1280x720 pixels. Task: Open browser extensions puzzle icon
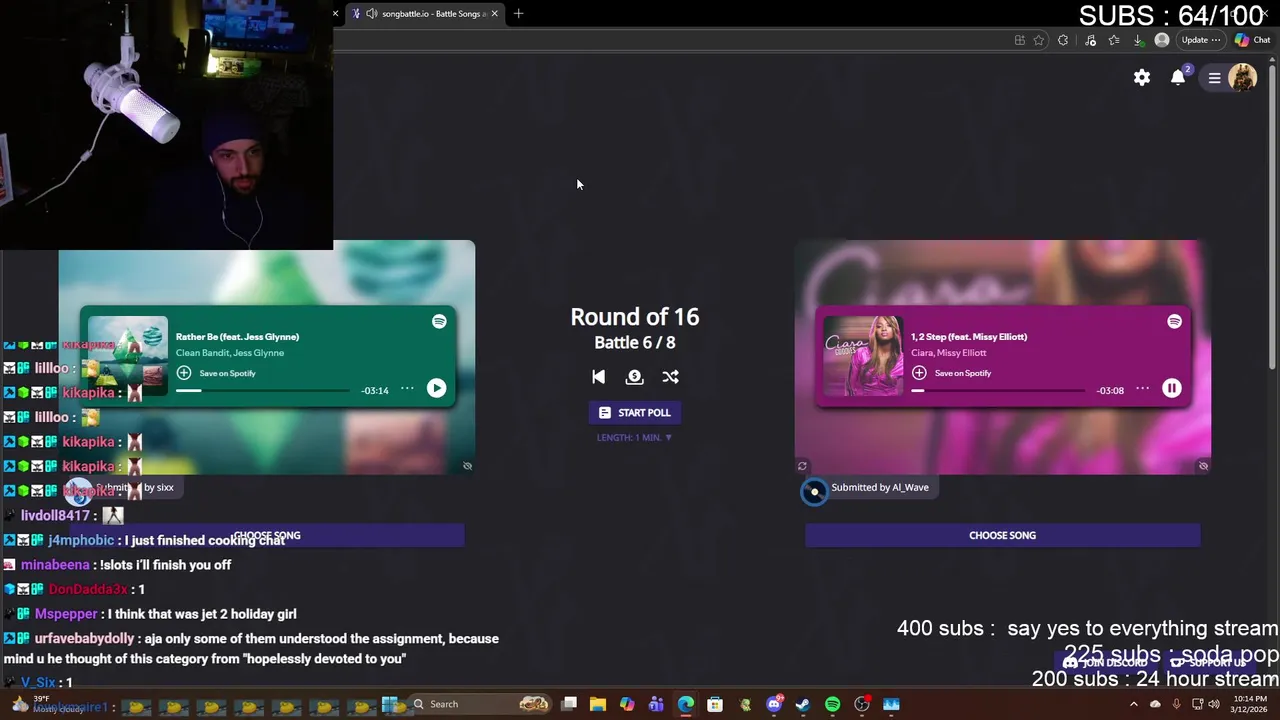pyautogui.click(x=1063, y=40)
